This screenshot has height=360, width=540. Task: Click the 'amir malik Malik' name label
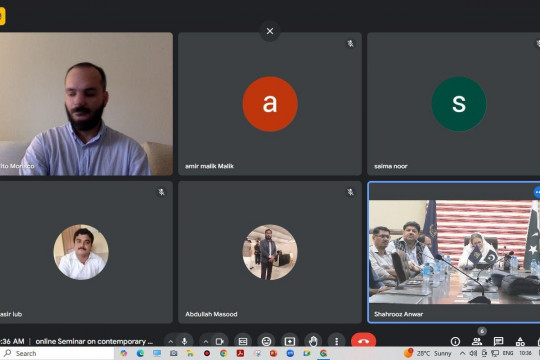209,166
